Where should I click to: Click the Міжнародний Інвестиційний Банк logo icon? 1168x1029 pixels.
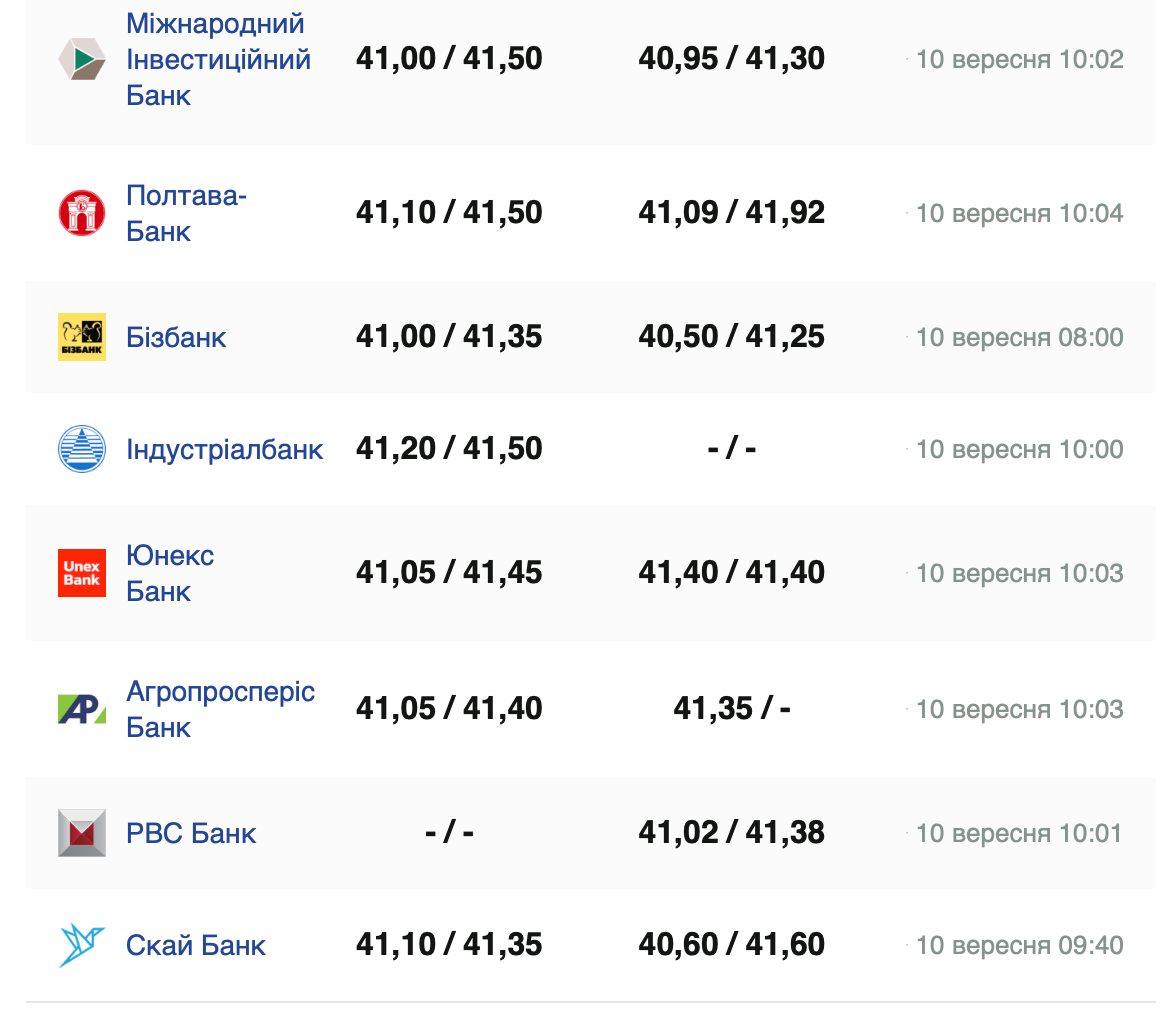click(x=81, y=59)
